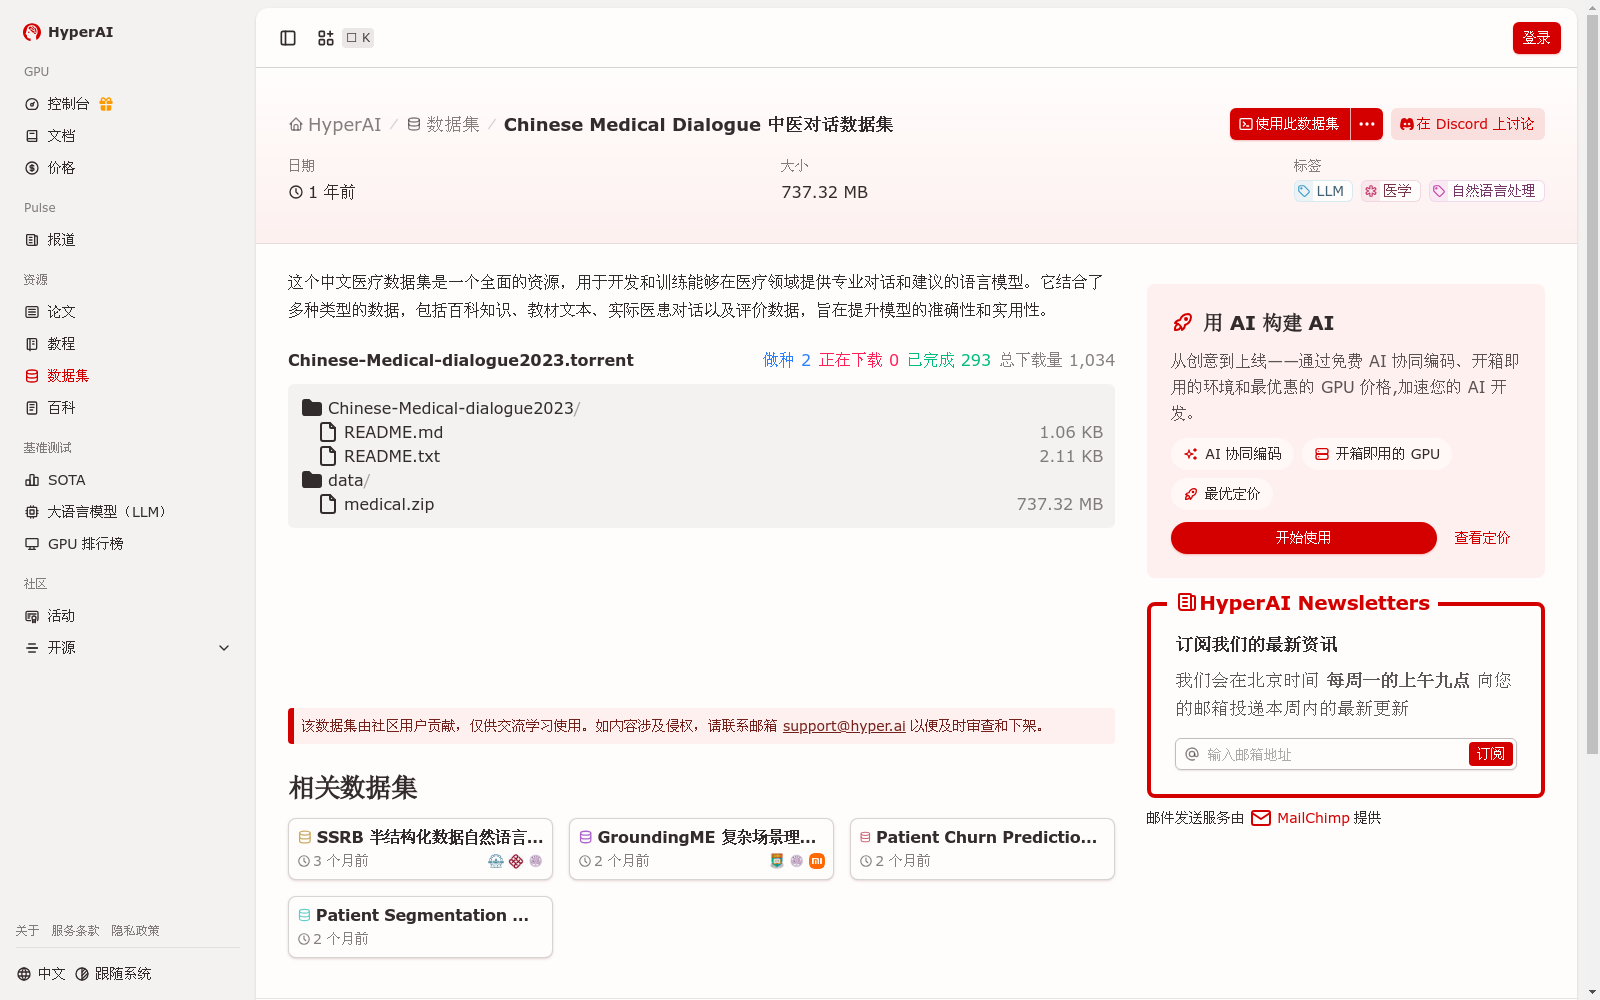Viewport: 1600px width, 1000px height.
Task: Open the Patient Churn Prediction dataset card
Action: pyautogui.click(x=982, y=849)
